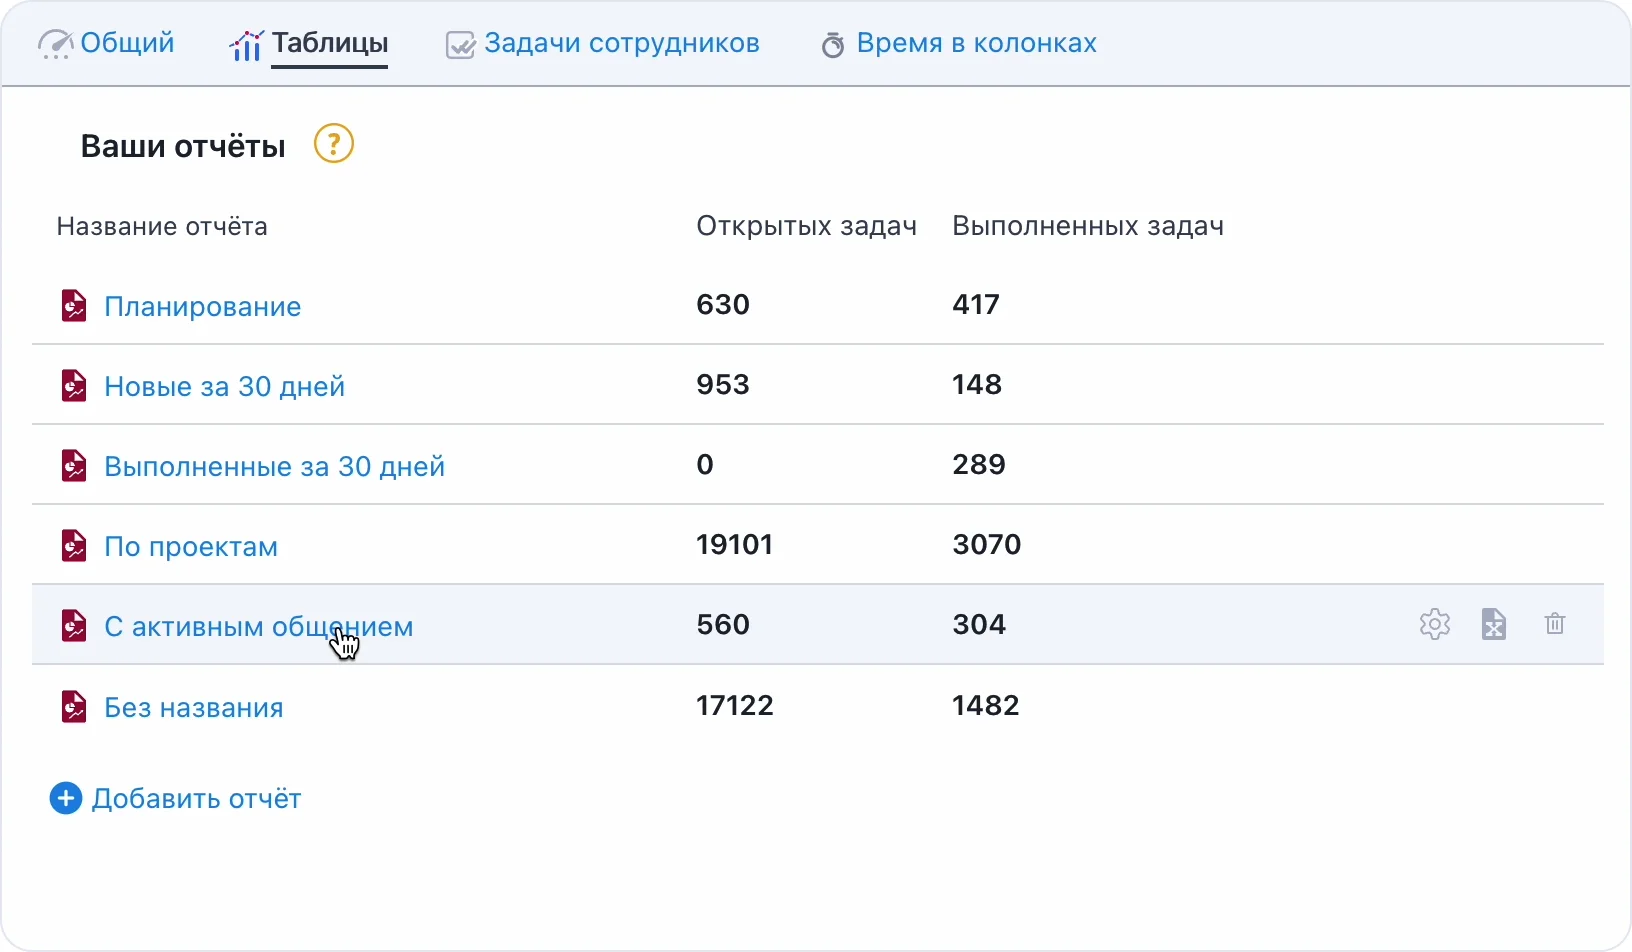Go to Время в колонках tab
The height and width of the screenshot is (952, 1632).
tap(959, 44)
